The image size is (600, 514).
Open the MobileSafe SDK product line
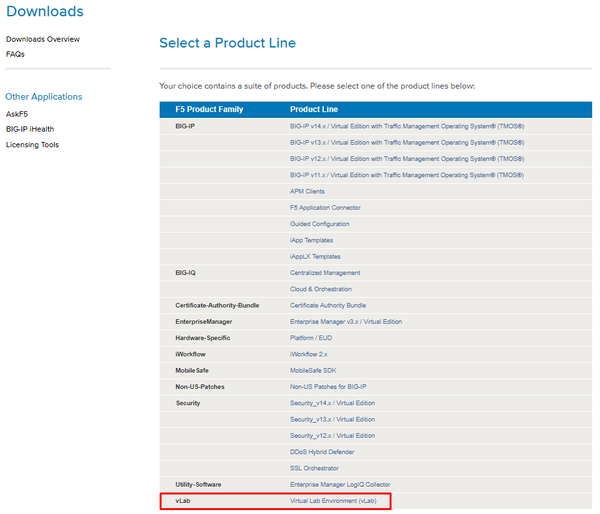[314, 370]
